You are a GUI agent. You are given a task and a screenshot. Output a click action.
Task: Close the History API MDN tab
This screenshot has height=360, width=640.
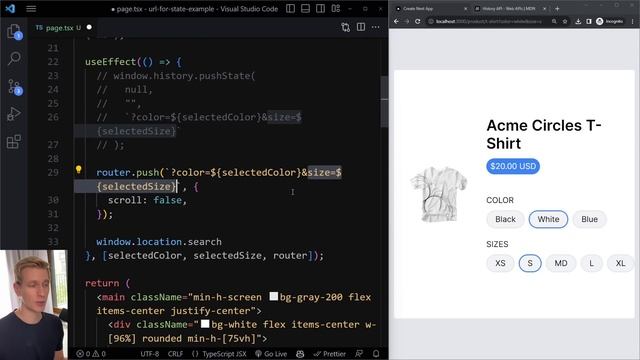tap(544, 9)
